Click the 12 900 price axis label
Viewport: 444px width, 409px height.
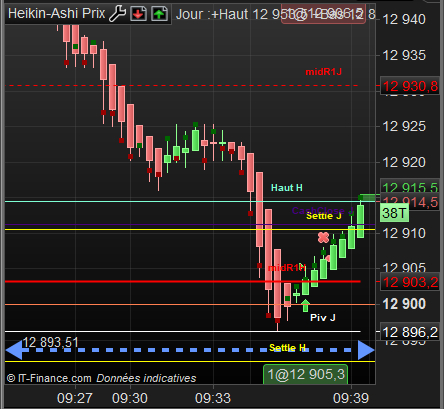(404, 304)
